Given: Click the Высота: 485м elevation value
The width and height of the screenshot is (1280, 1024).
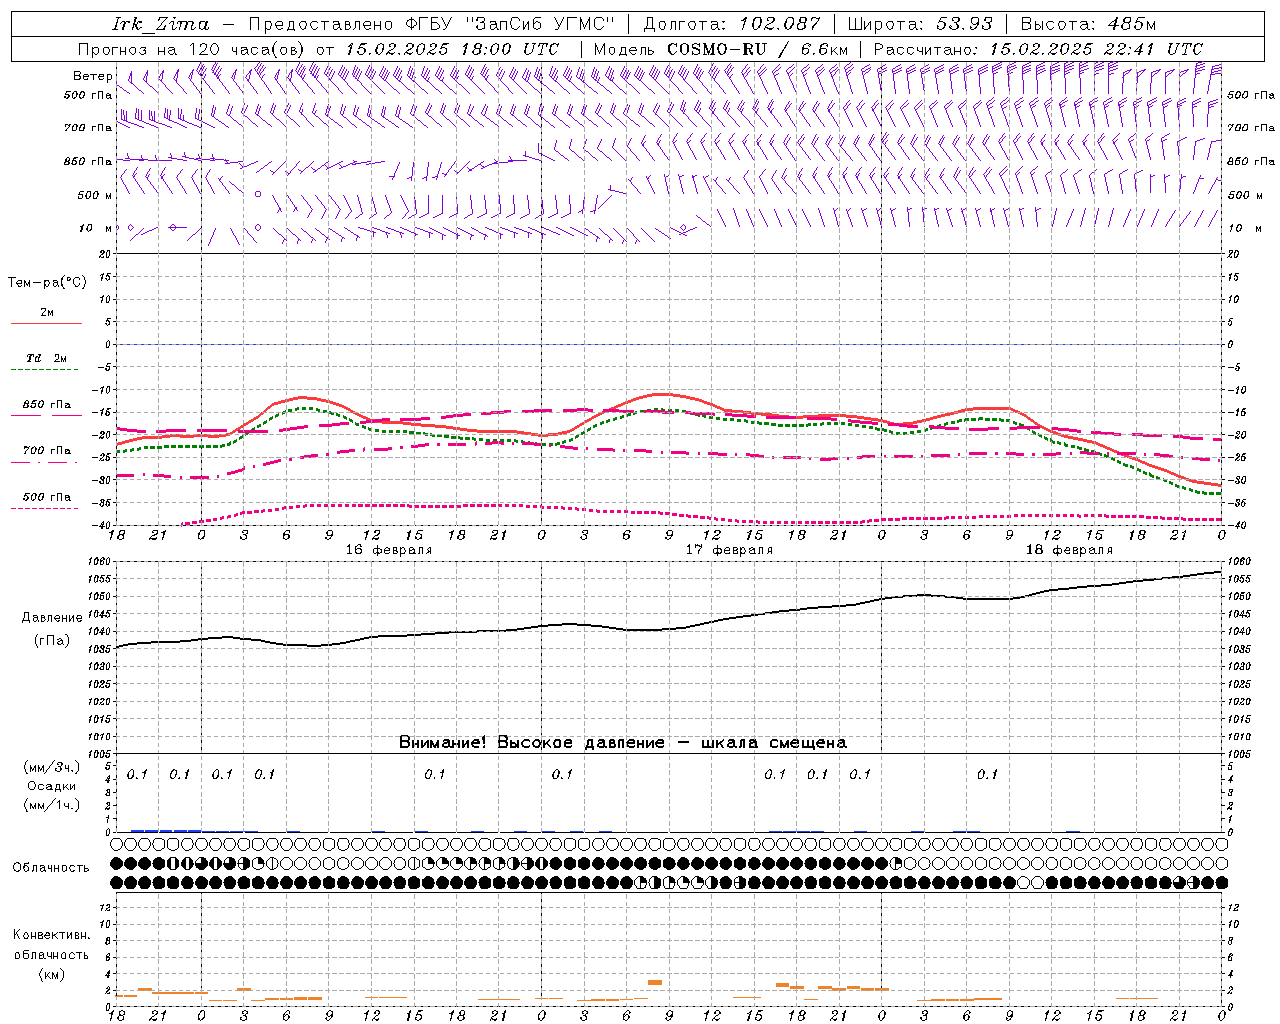Looking at the screenshot, I should 1088,24.
